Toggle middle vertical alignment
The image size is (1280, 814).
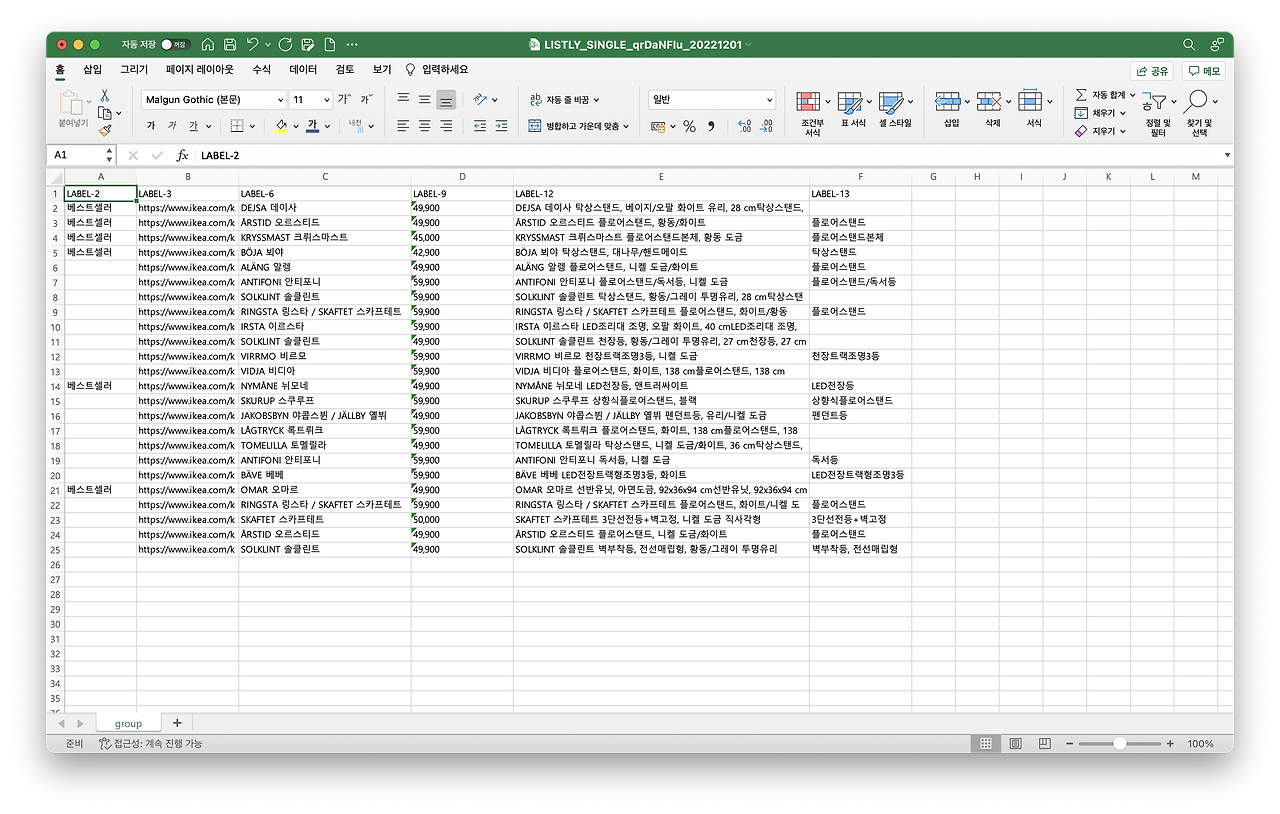(x=424, y=99)
